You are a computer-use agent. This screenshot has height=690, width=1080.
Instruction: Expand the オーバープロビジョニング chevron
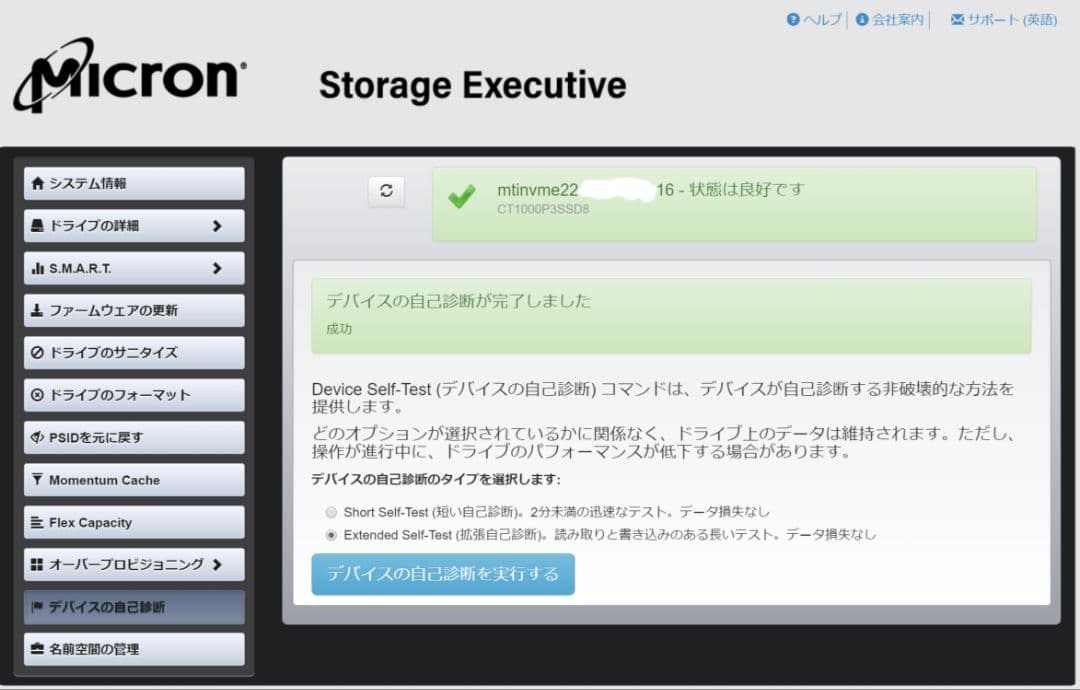point(217,564)
